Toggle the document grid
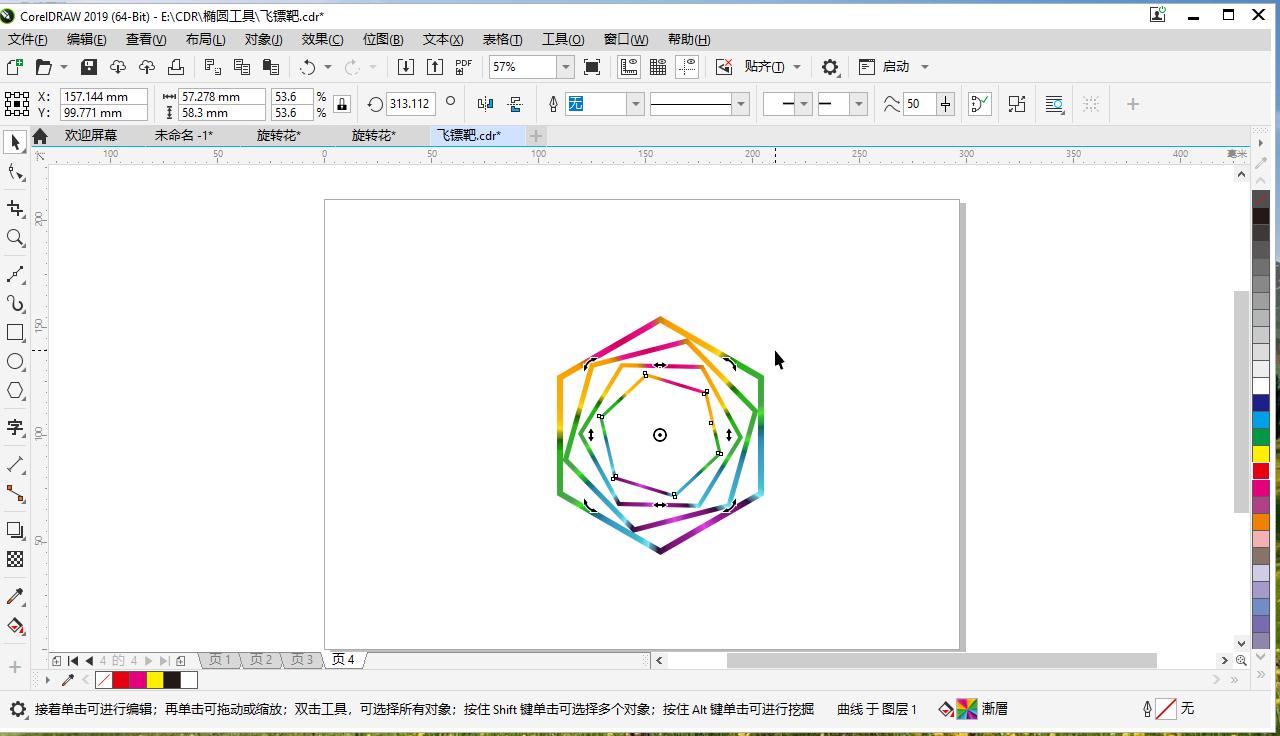This screenshot has height=736, width=1280. (x=657, y=67)
